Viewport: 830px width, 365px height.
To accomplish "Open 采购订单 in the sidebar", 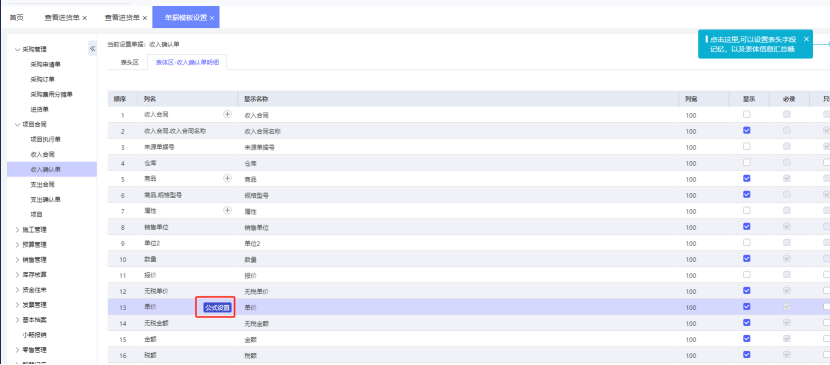I will pyautogui.click(x=42, y=79).
